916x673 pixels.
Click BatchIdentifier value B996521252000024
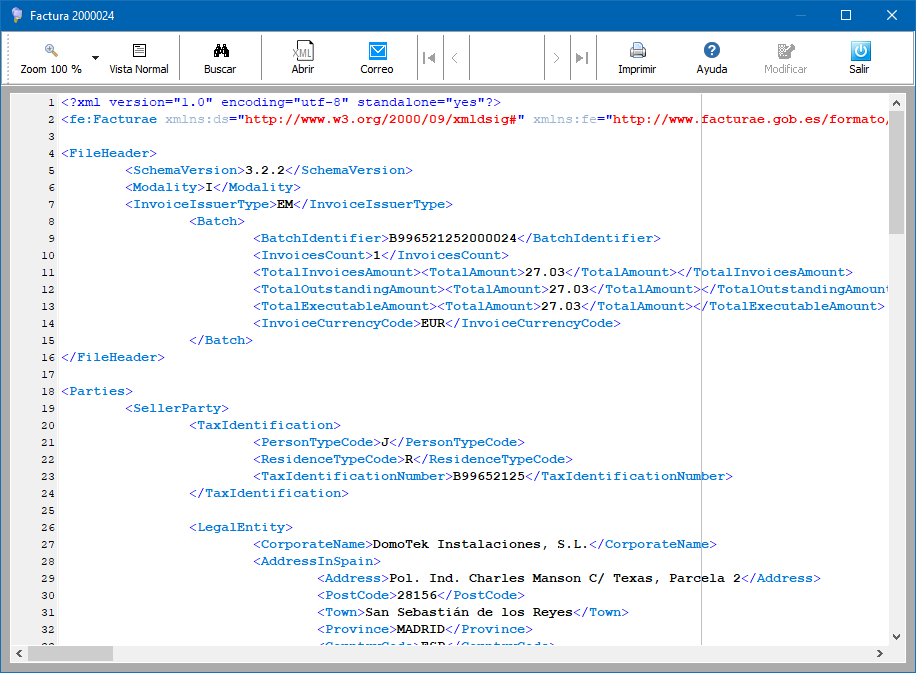453,238
